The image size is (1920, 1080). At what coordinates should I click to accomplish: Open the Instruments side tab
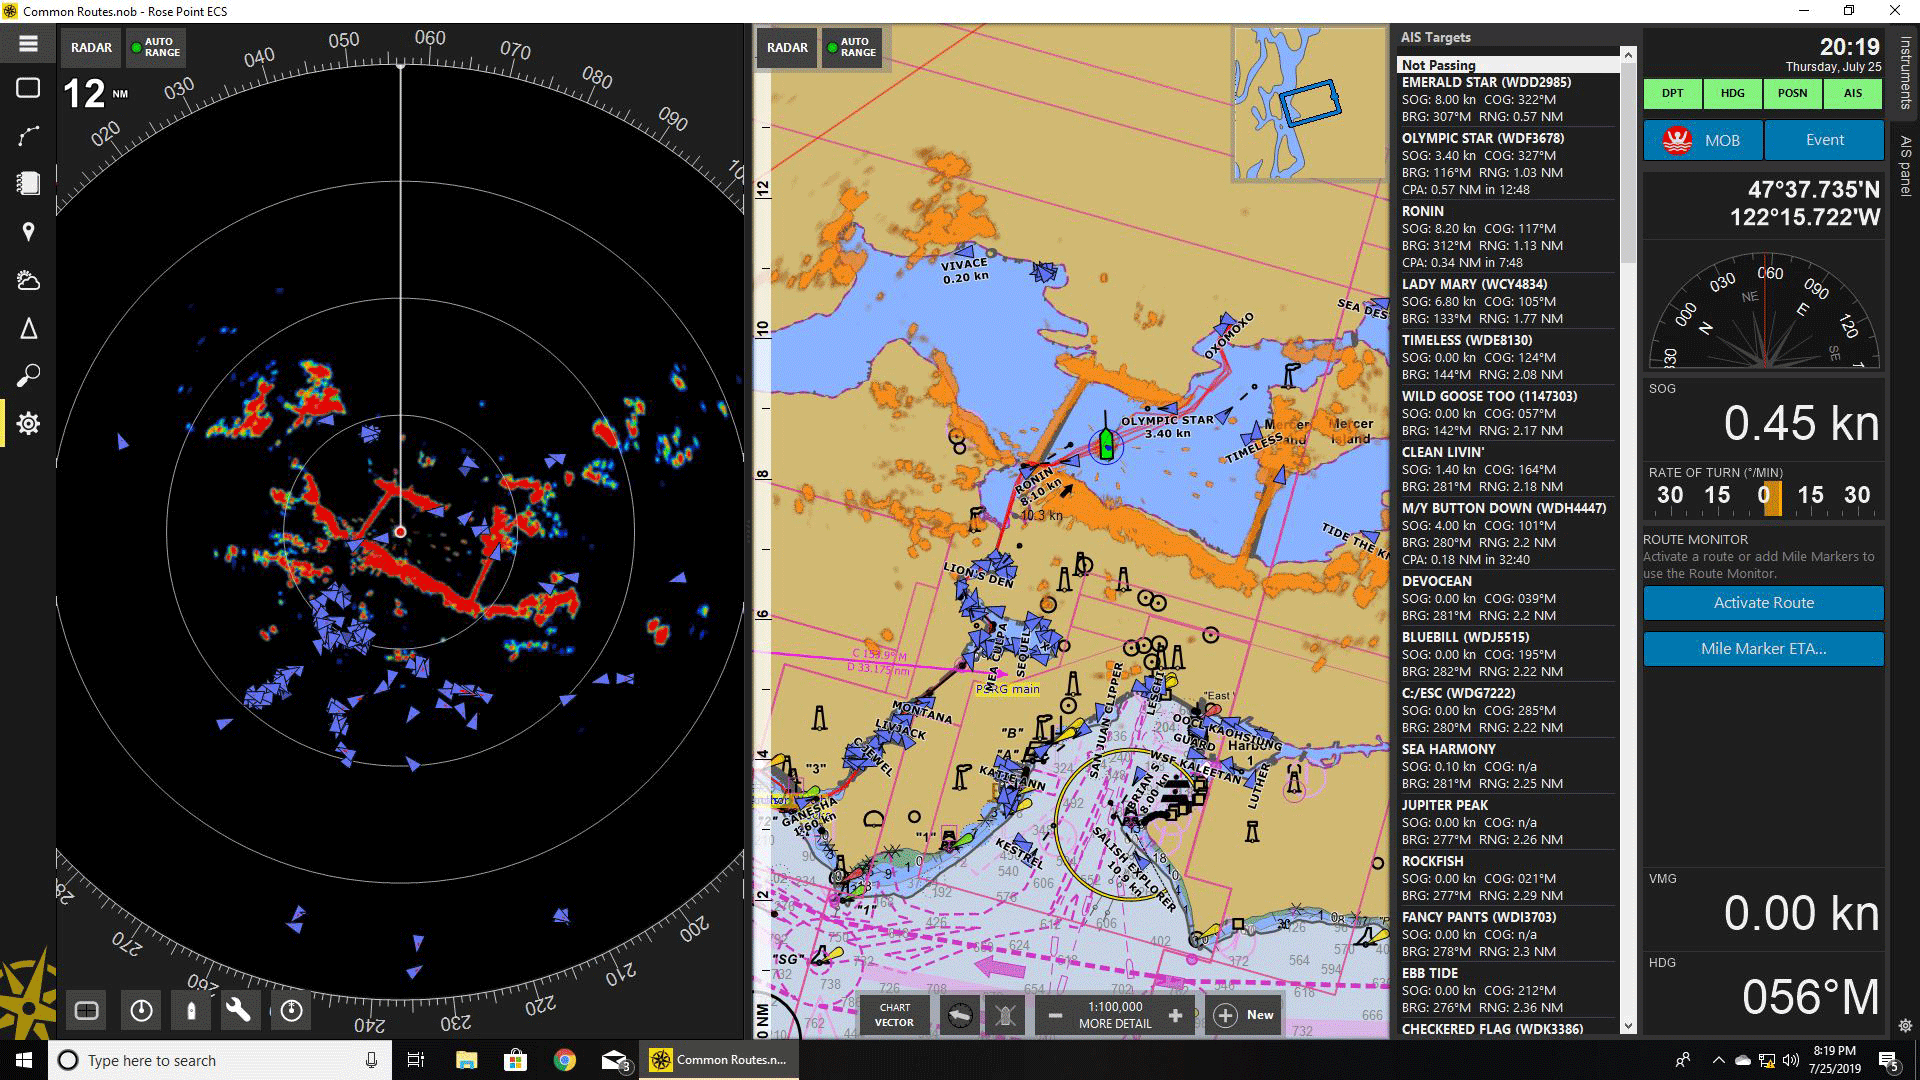tap(1906, 72)
